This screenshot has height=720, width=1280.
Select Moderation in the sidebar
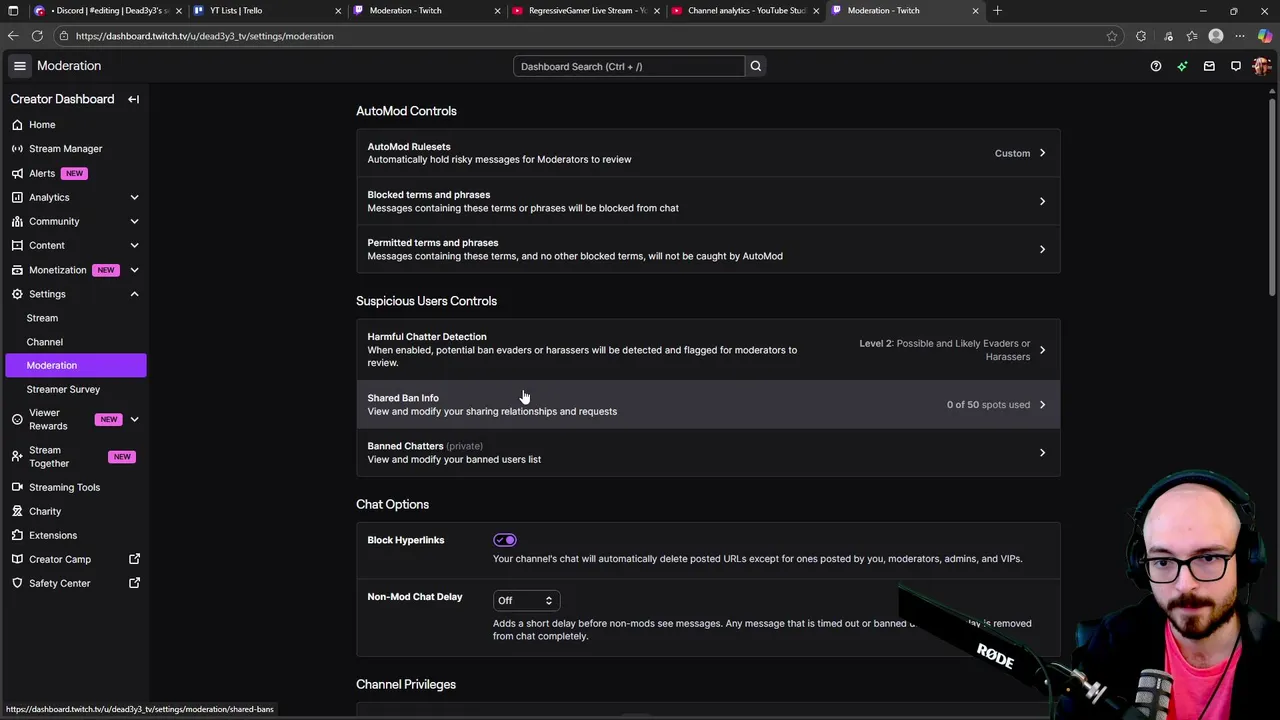pos(76,365)
